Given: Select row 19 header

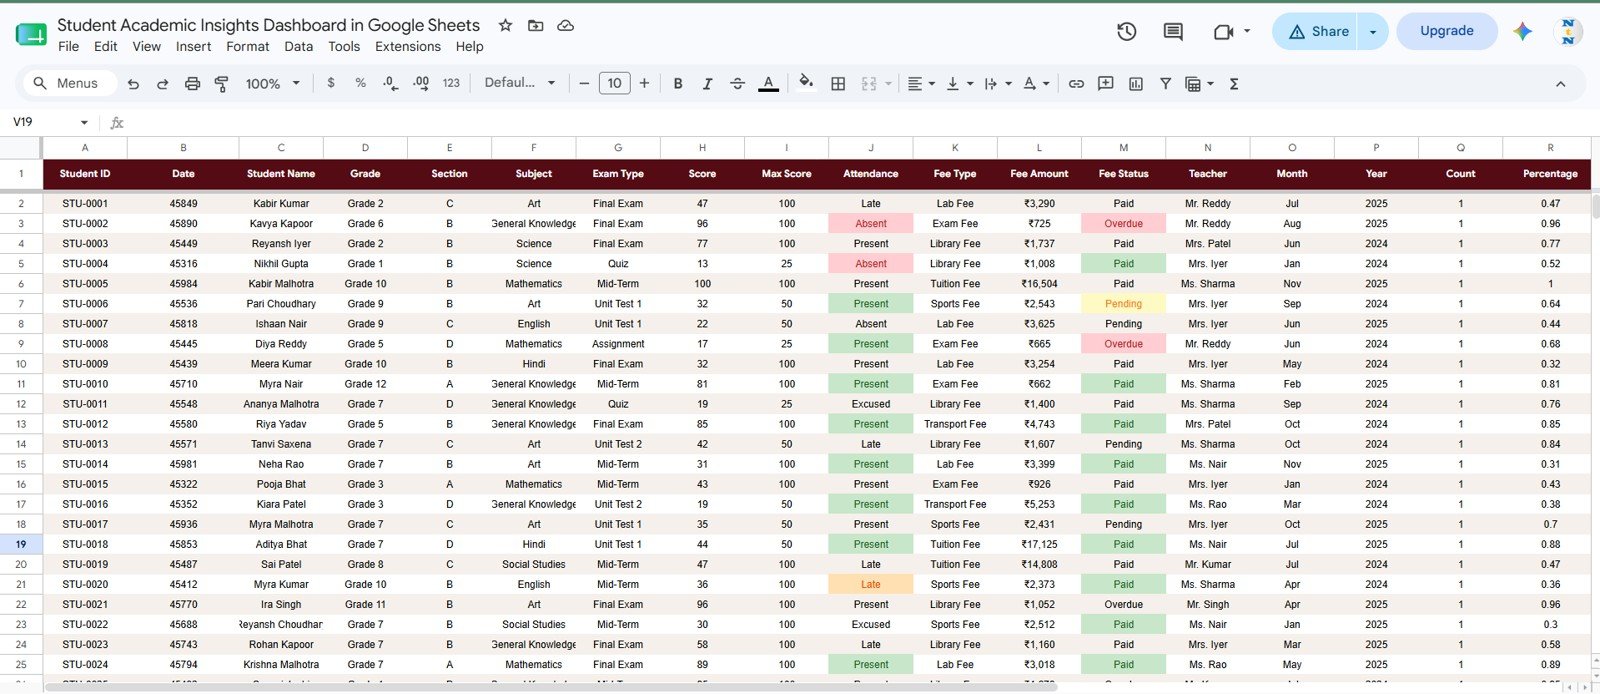Looking at the screenshot, I should pyautogui.click(x=21, y=544).
